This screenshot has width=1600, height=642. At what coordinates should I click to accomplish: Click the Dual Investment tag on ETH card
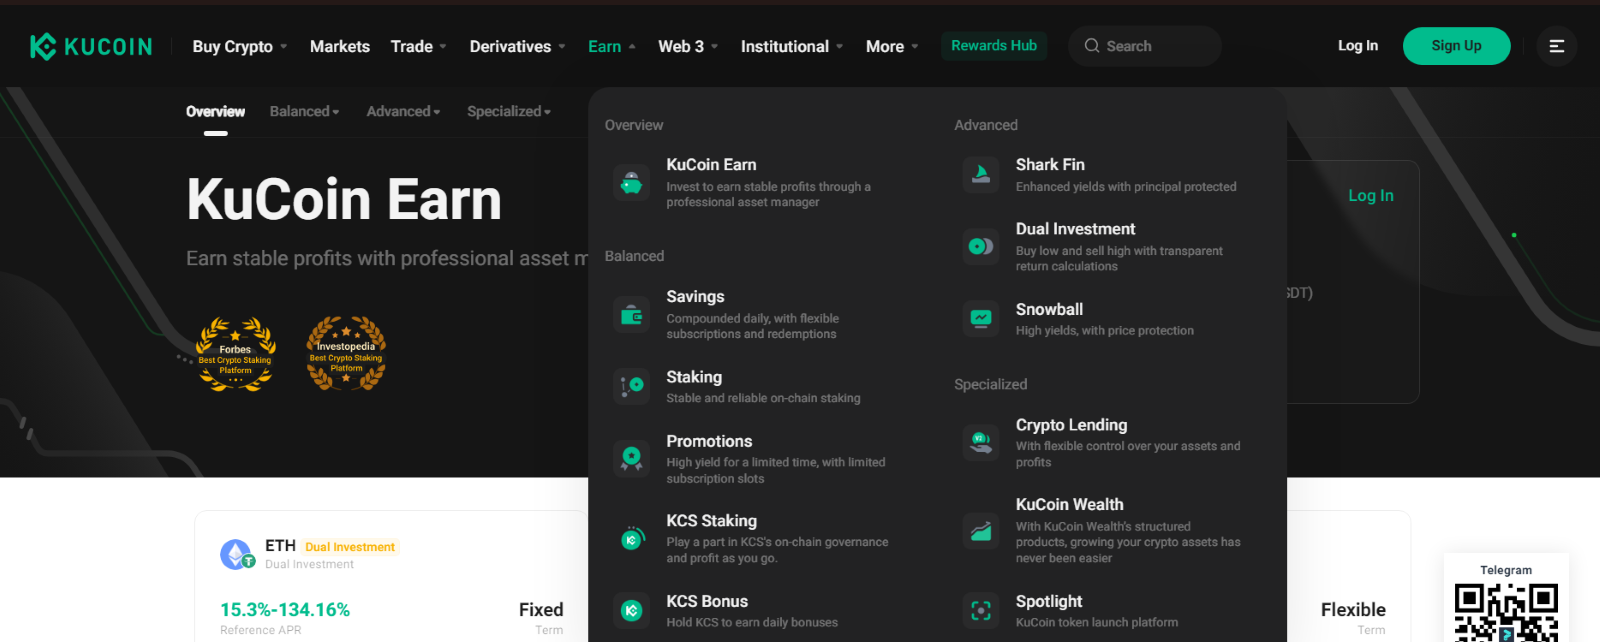click(x=350, y=547)
